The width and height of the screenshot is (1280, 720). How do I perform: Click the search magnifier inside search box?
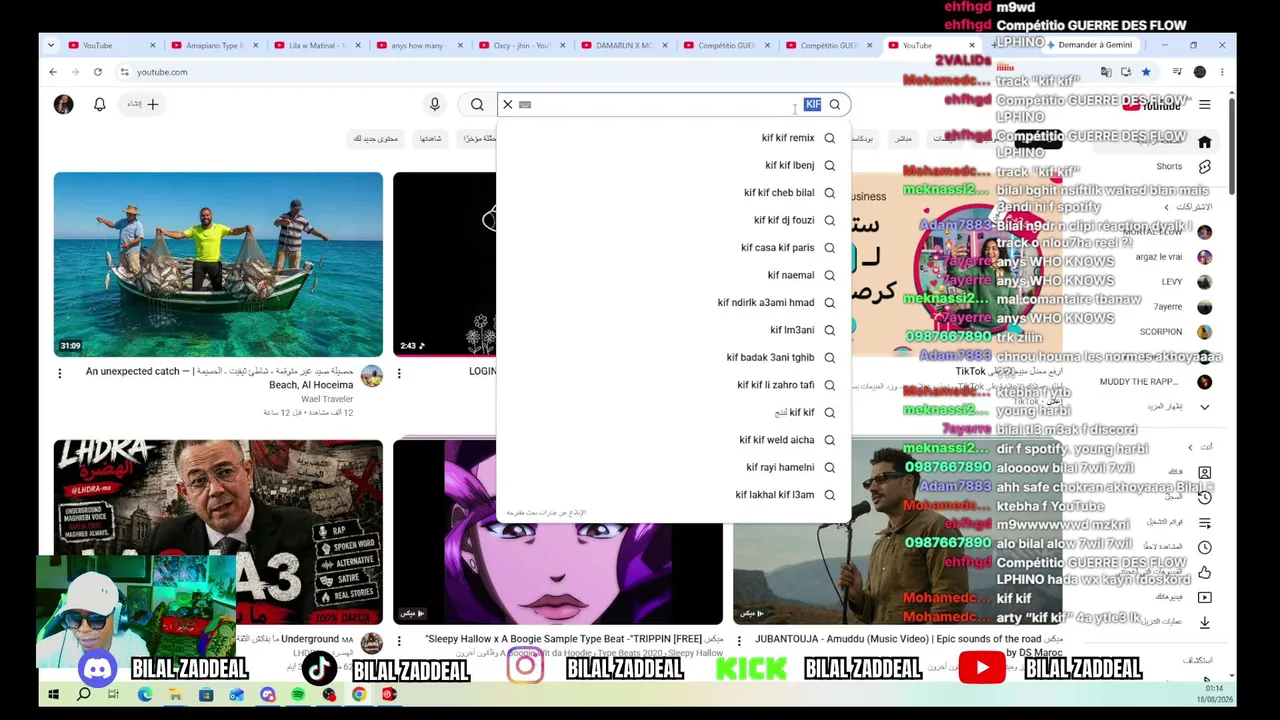point(835,104)
